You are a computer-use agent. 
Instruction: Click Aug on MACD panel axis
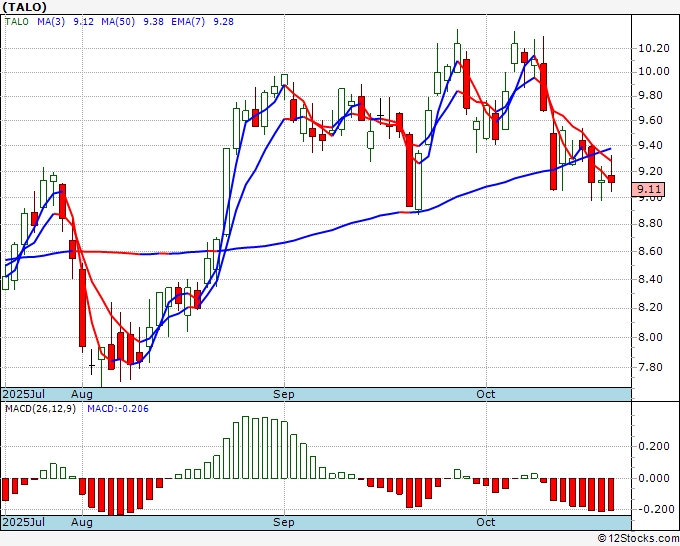82,522
